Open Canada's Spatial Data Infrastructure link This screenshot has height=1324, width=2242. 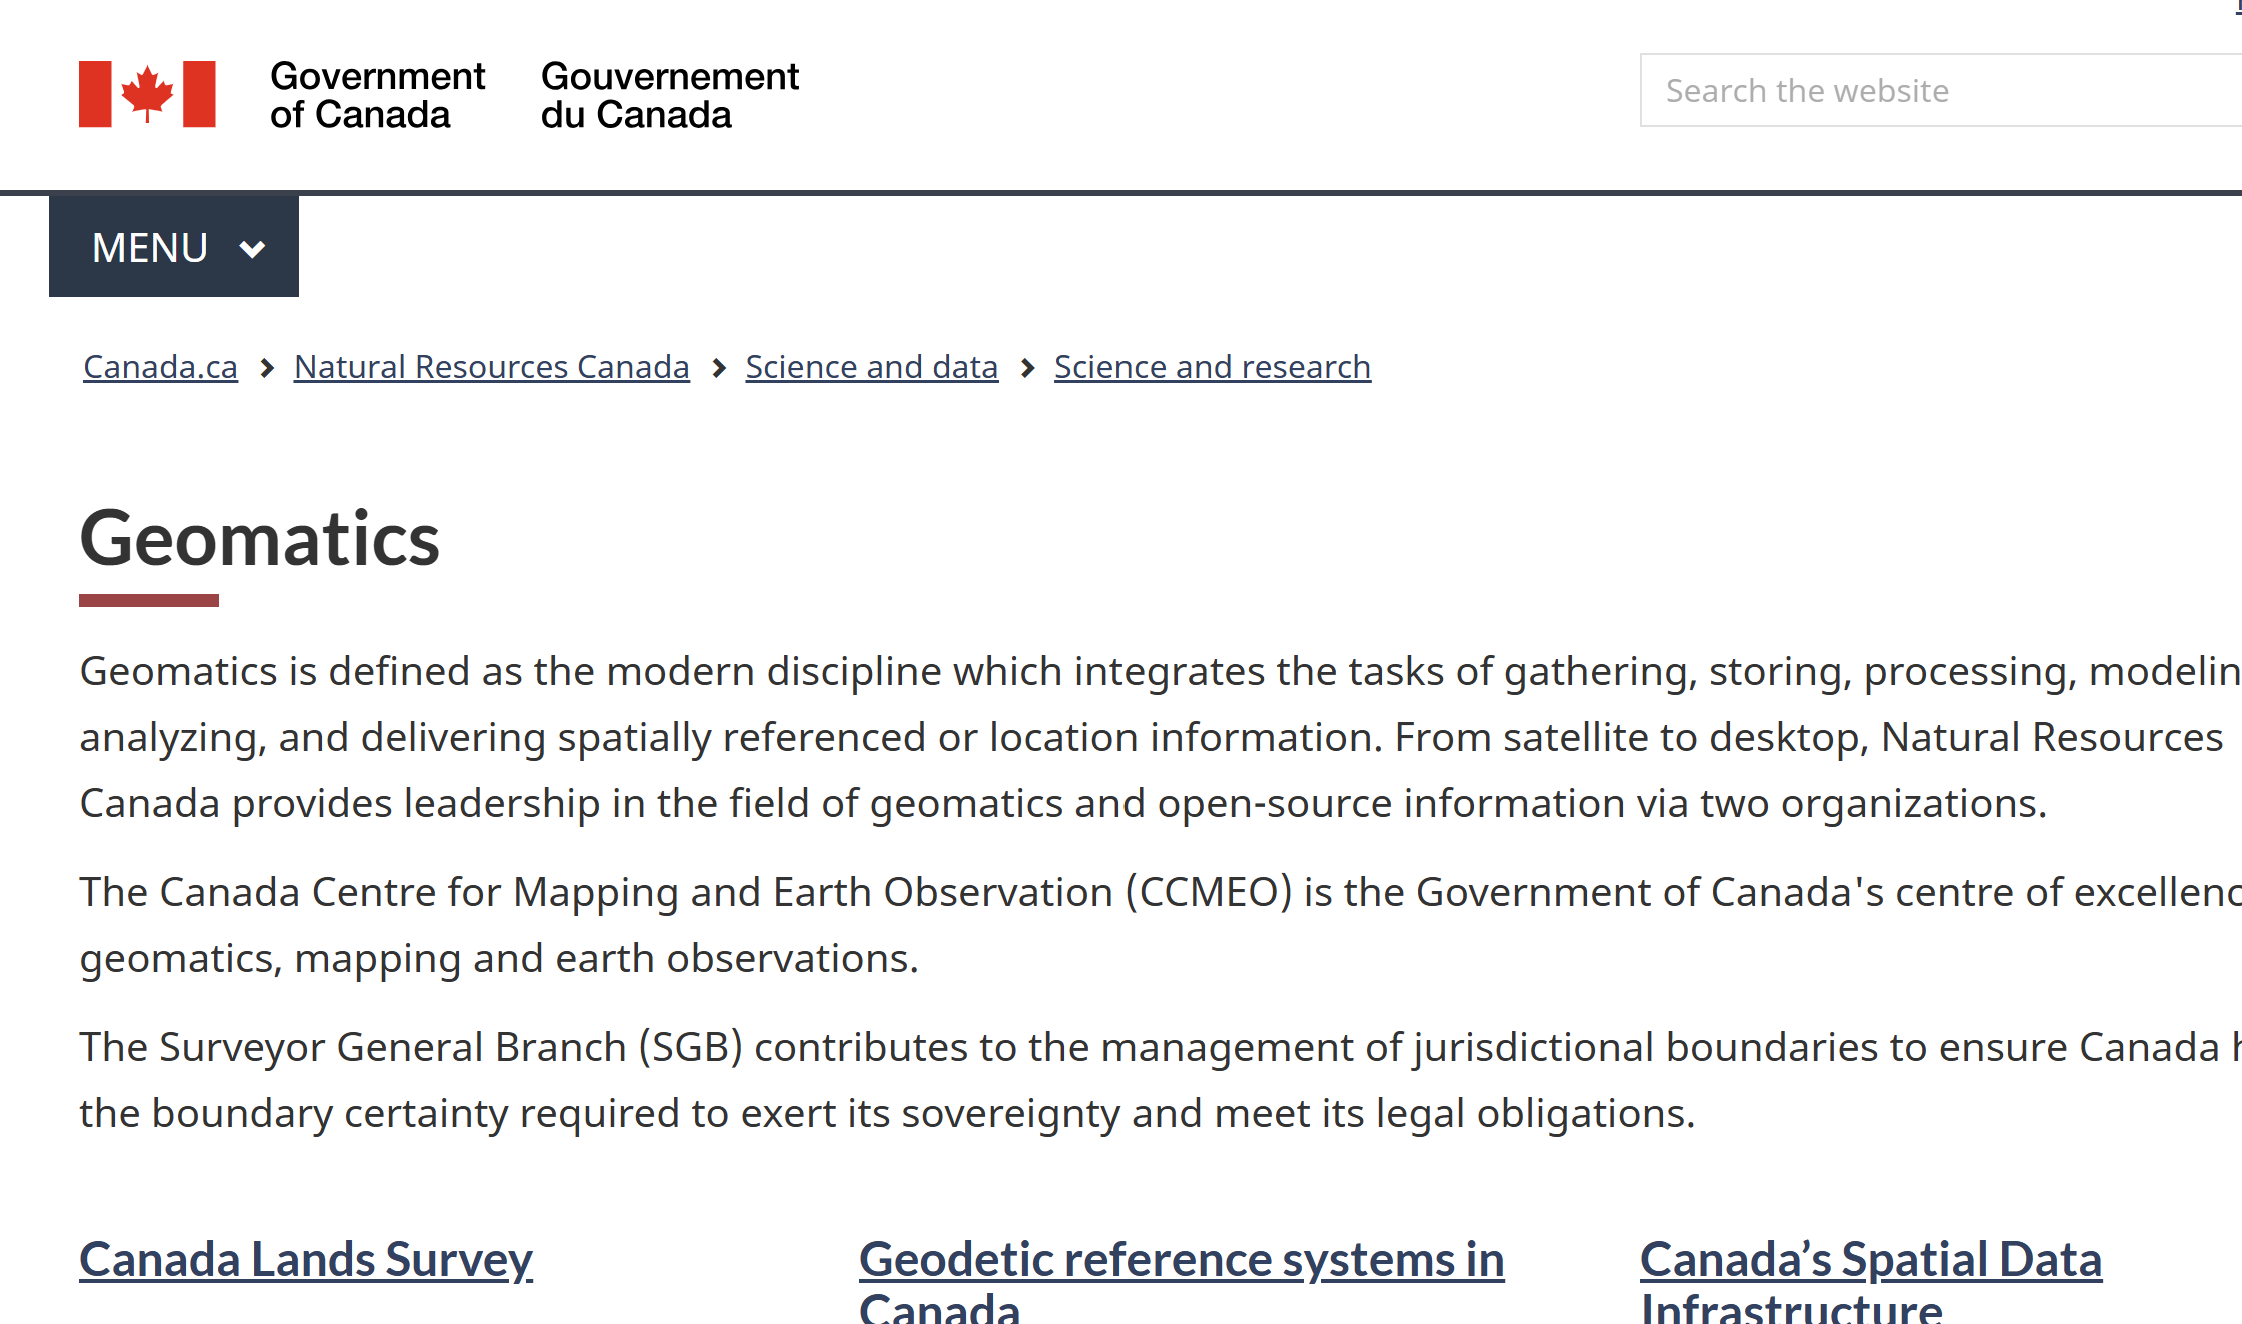1870,1260
